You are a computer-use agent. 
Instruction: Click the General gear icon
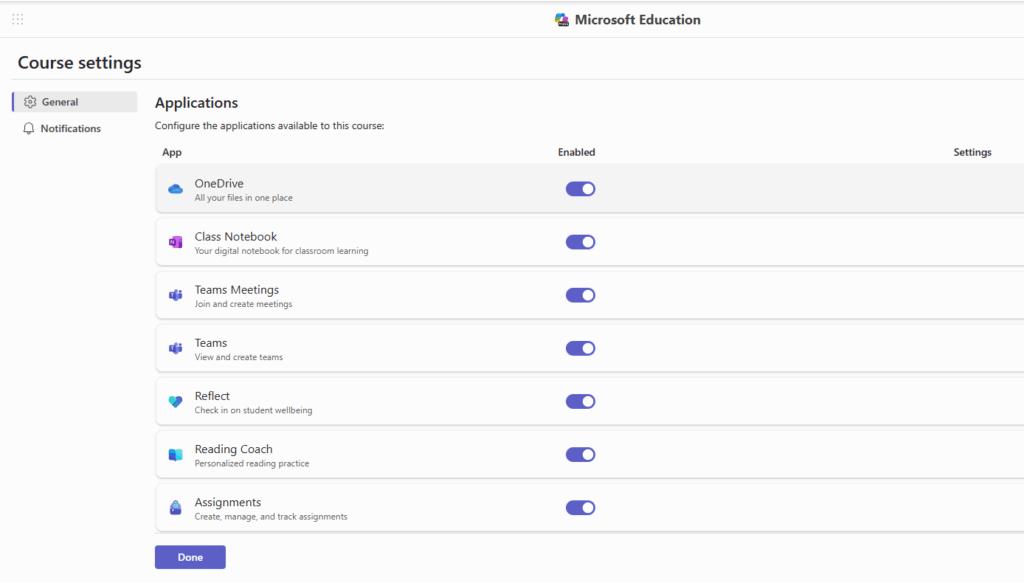point(30,102)
